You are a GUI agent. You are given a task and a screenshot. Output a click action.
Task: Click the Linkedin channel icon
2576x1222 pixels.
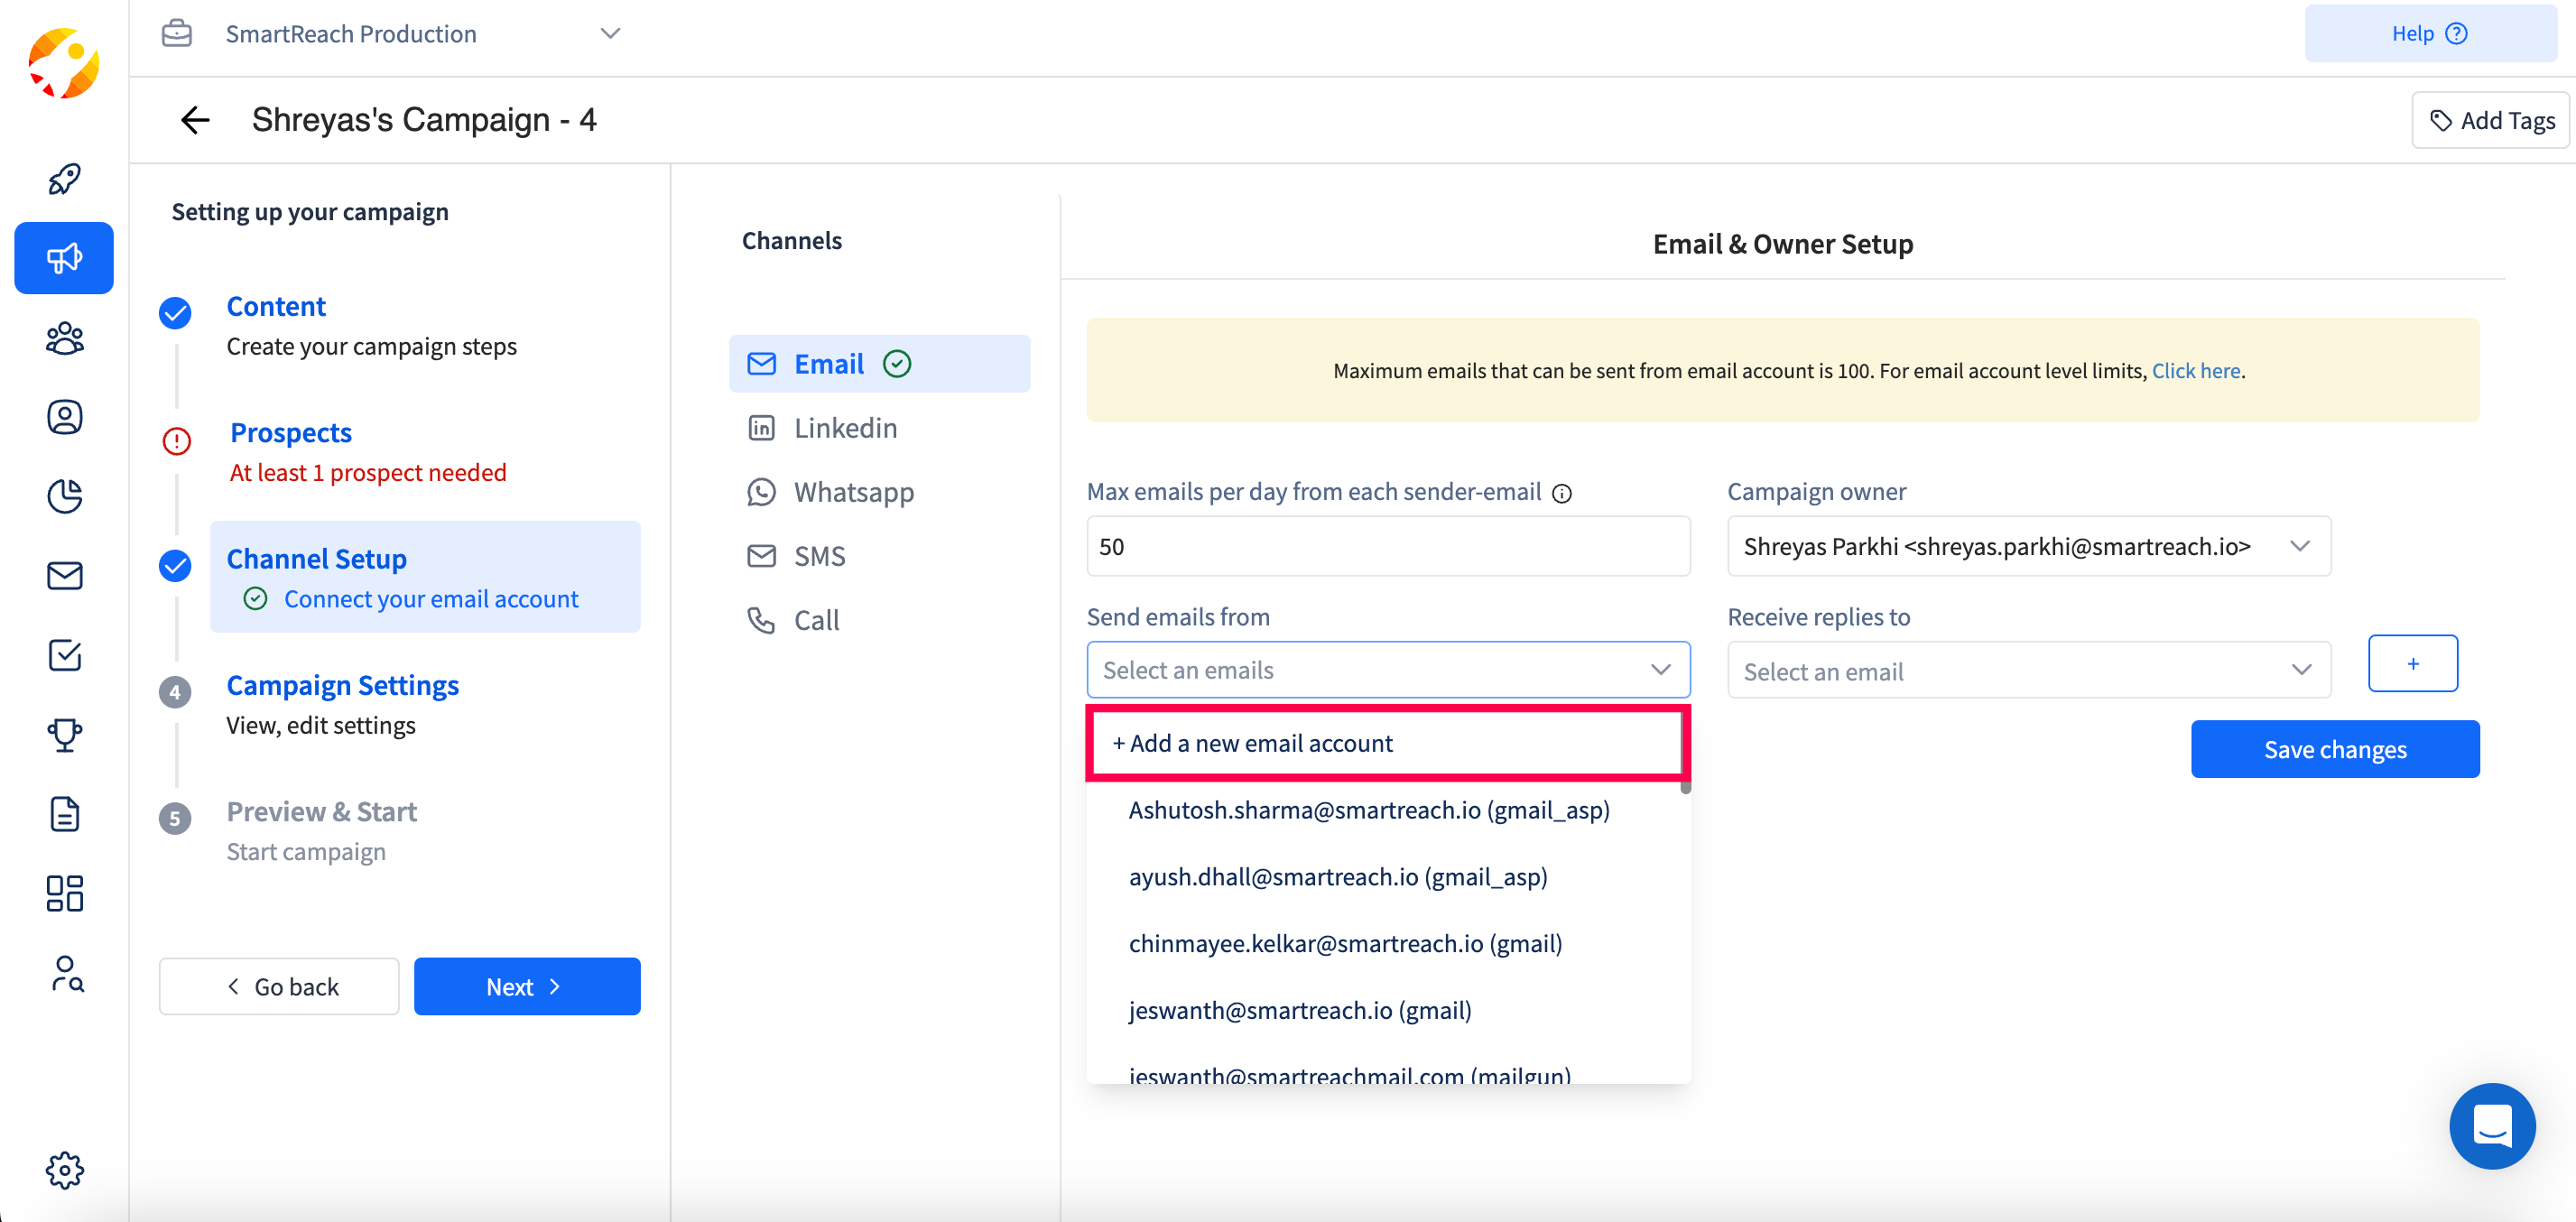[x=761, y=428]
